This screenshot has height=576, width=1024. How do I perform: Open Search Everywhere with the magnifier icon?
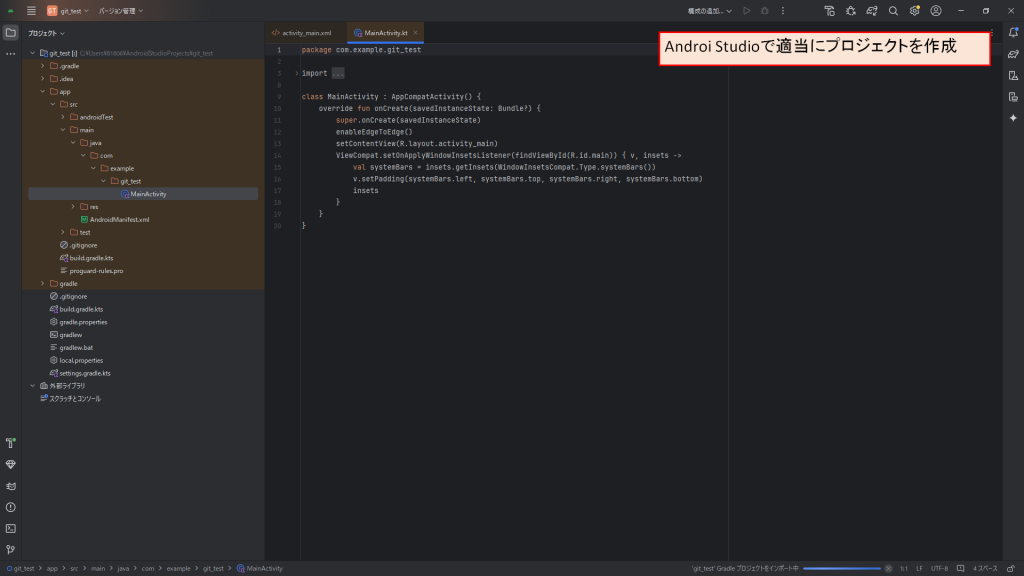click(x=893, y=9)
